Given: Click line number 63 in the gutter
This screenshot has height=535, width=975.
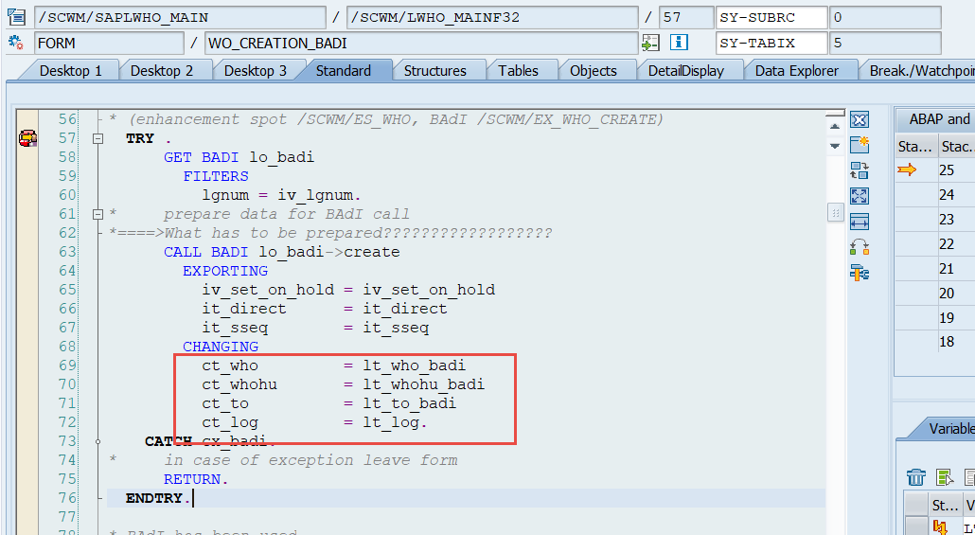Looking at the screenshot, I should tap(68, 252).
